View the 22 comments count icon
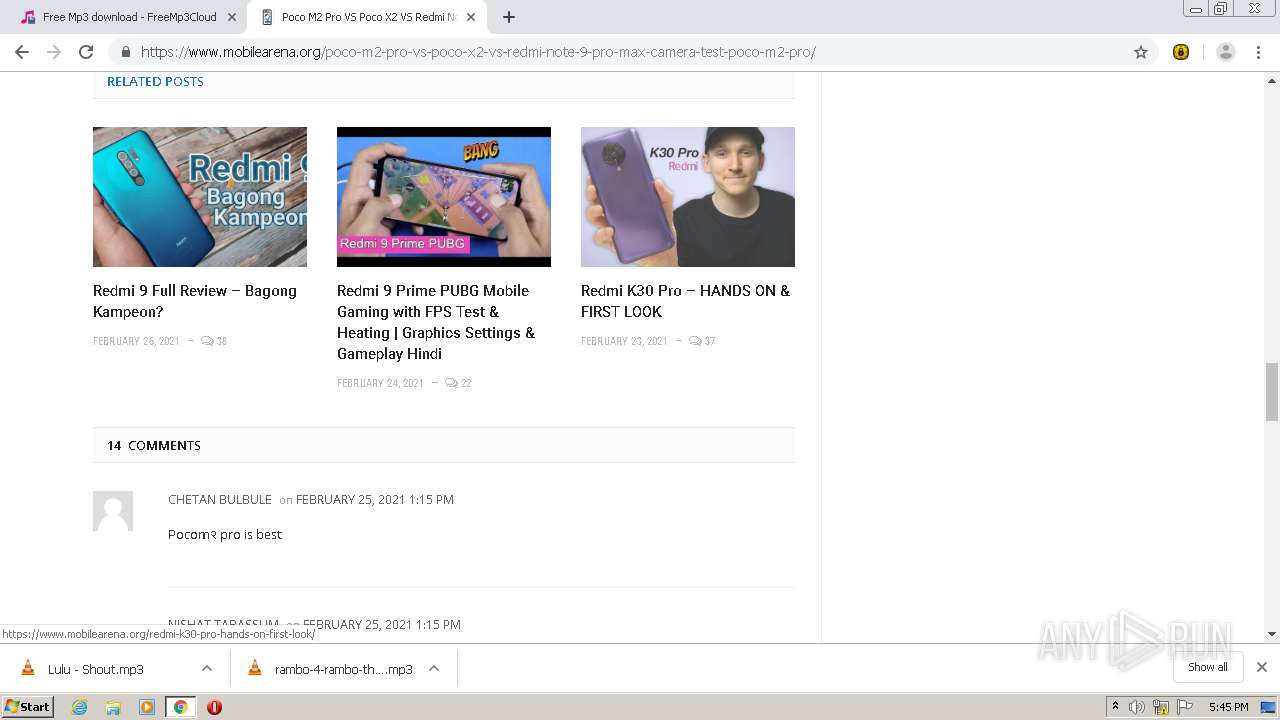 [458, 383]
